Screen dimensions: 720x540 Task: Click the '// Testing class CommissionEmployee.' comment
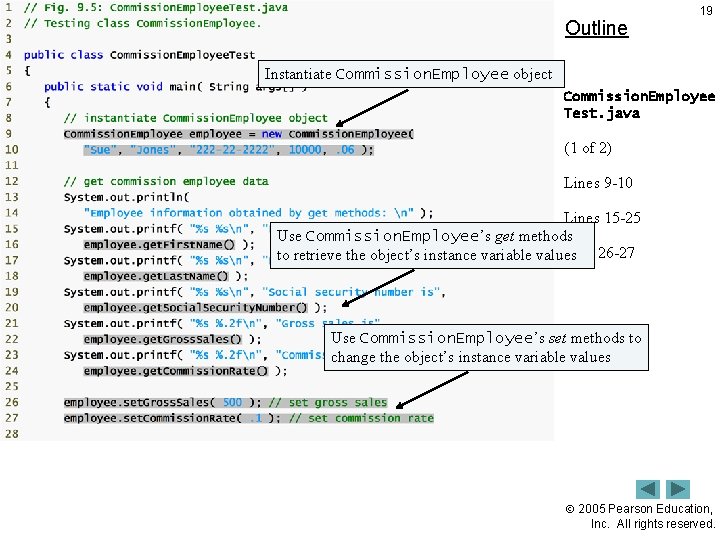142,23
